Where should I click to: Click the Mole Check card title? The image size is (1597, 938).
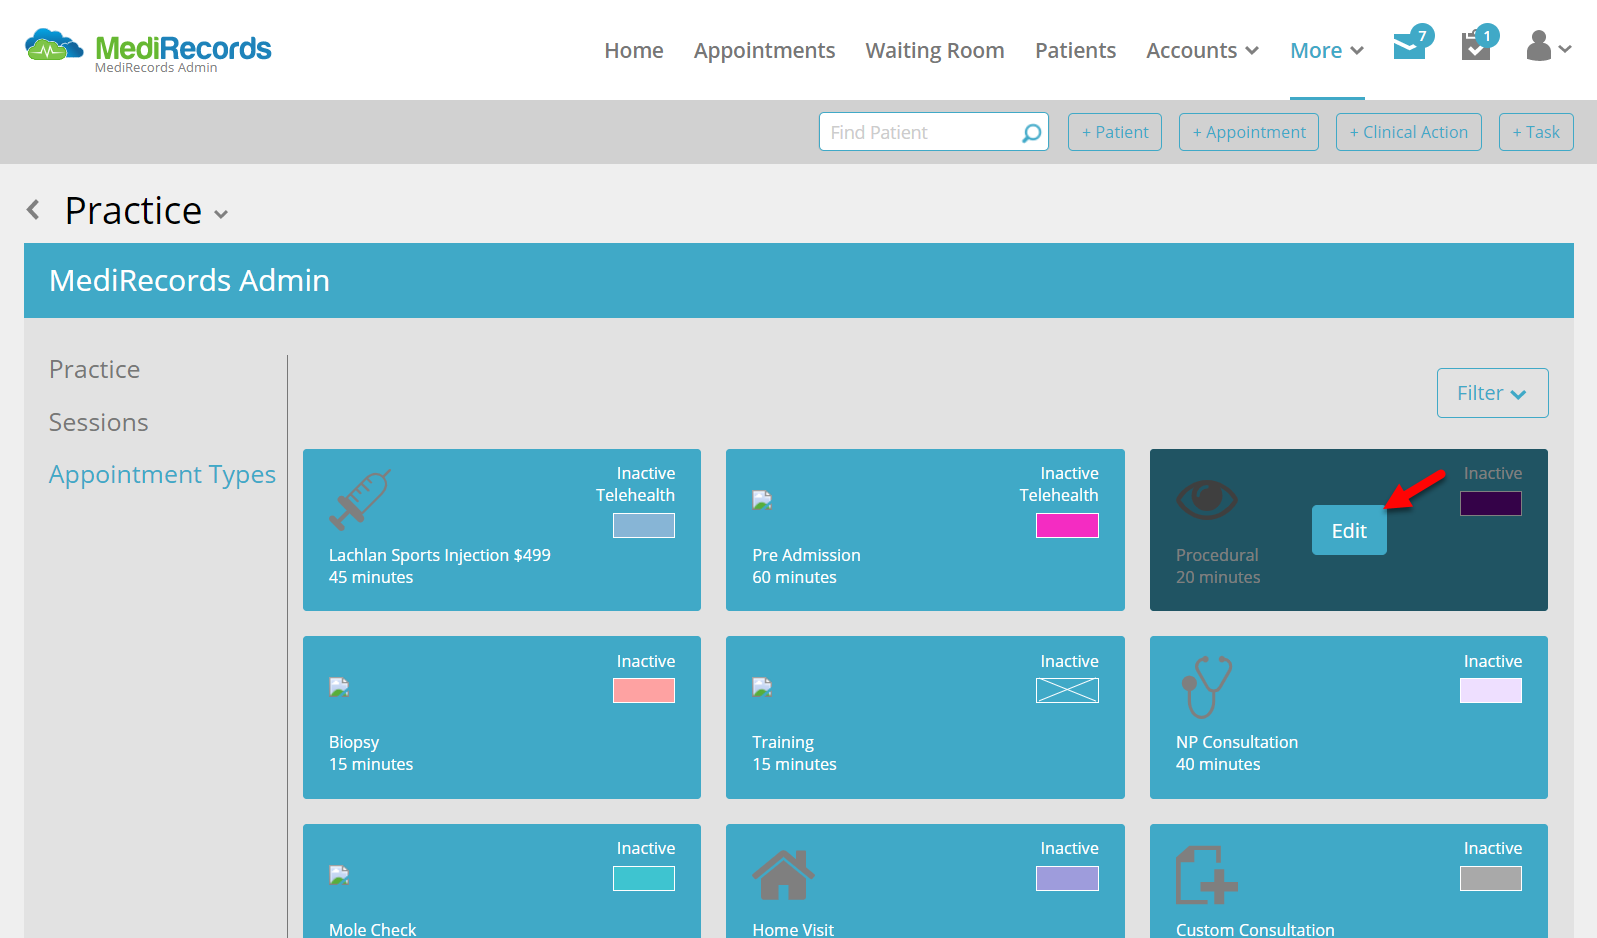point(372,929)
